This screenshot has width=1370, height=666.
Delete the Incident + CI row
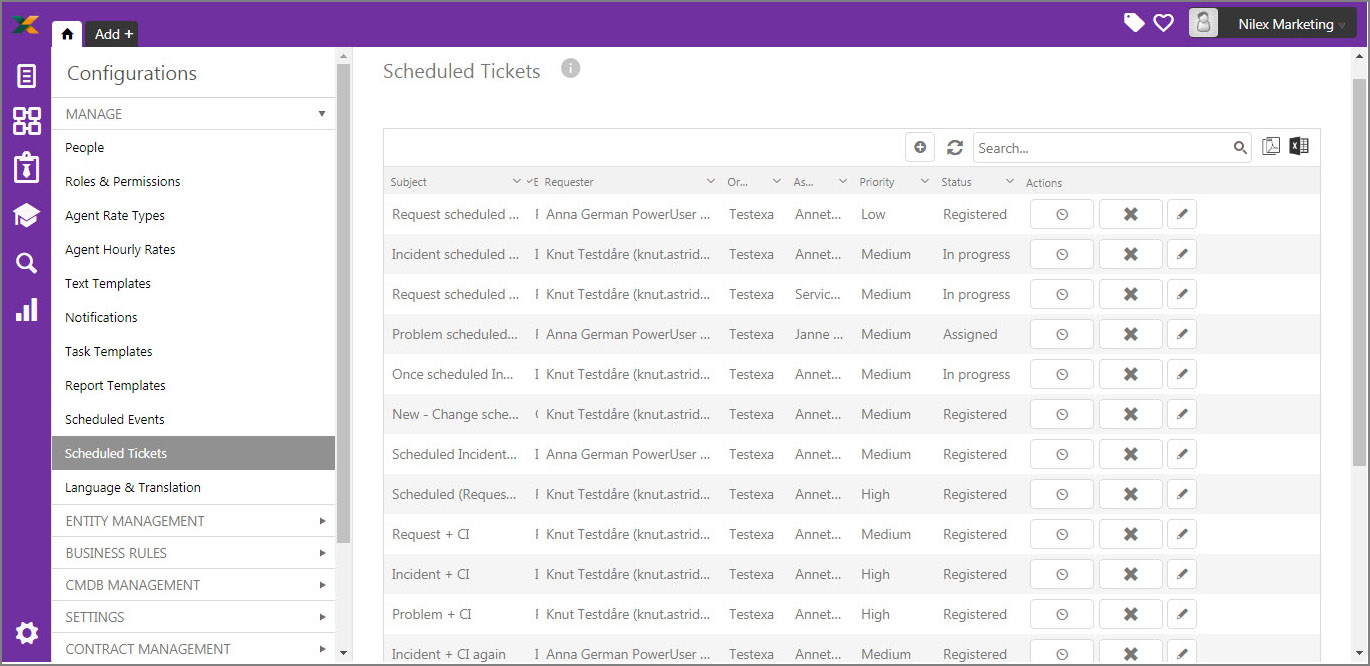(1131, 574)
